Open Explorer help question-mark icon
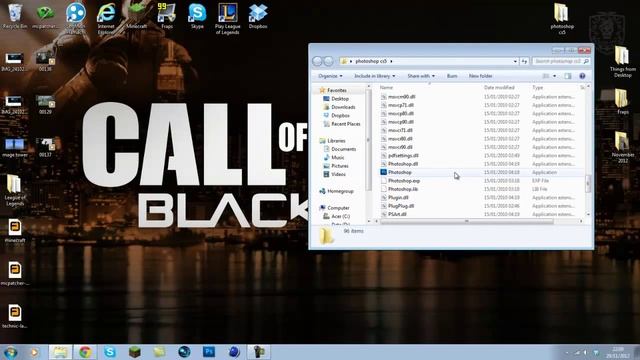 [582, 76]
